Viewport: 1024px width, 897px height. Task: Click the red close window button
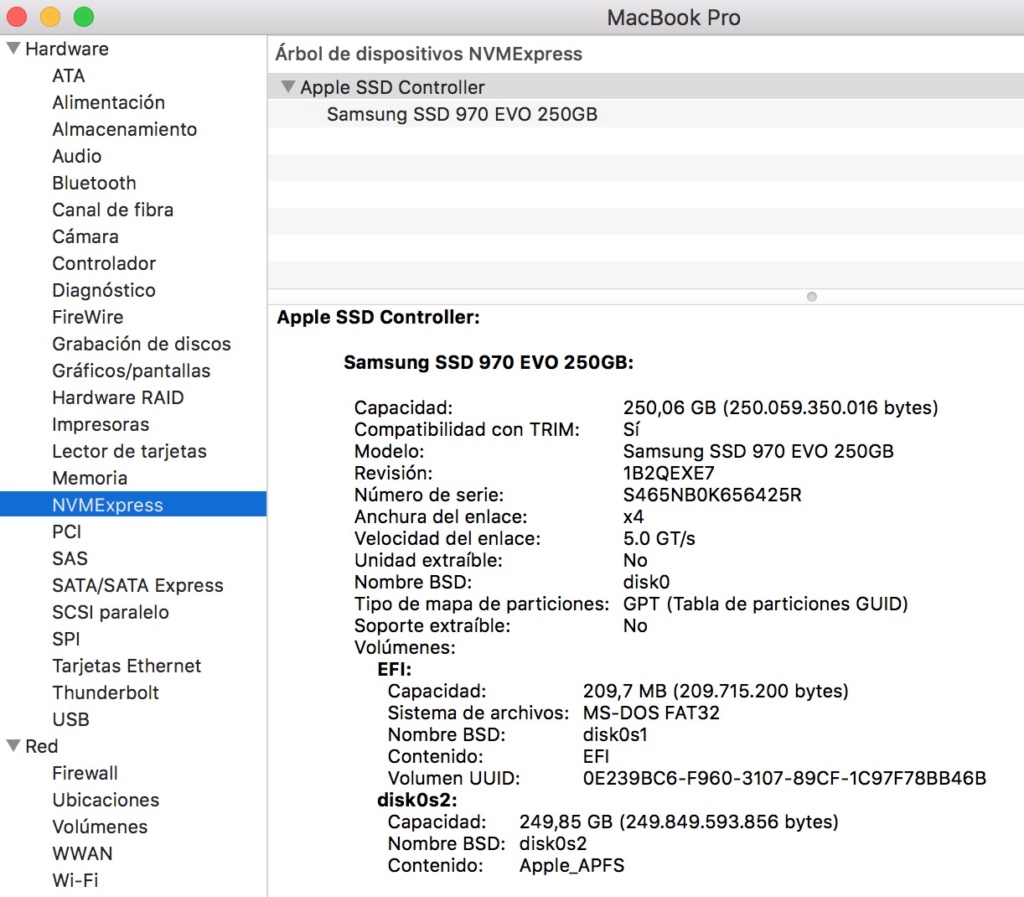16,16
